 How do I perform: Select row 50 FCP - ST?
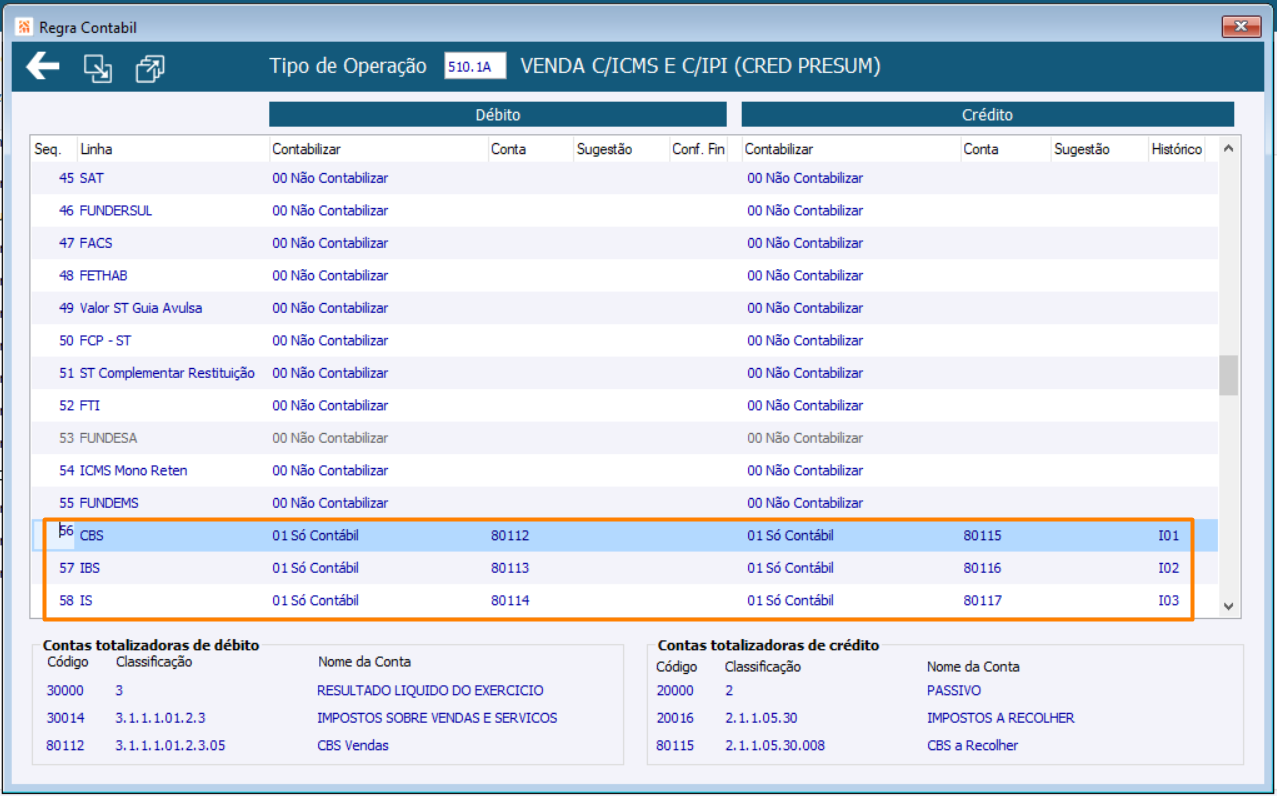pos(625,341)
